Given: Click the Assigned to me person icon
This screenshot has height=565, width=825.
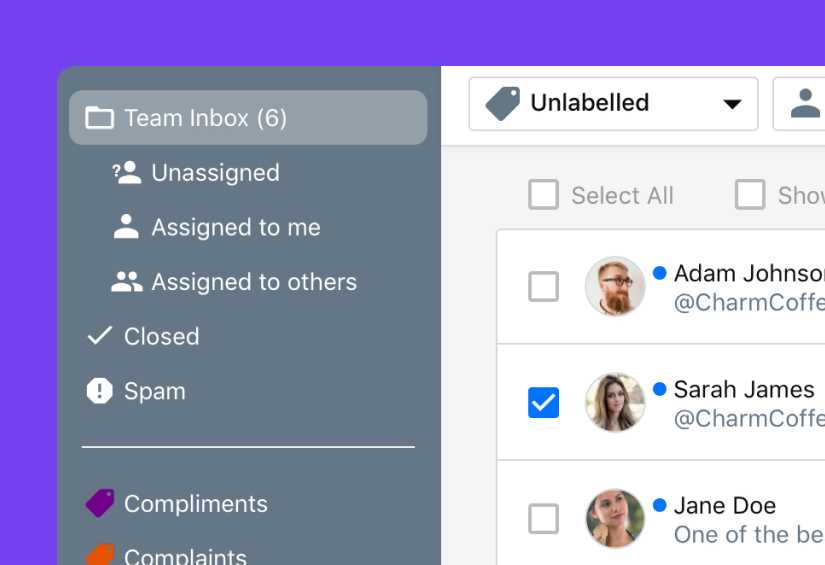Looking at the screenshot, I should [x=126, y=227].
